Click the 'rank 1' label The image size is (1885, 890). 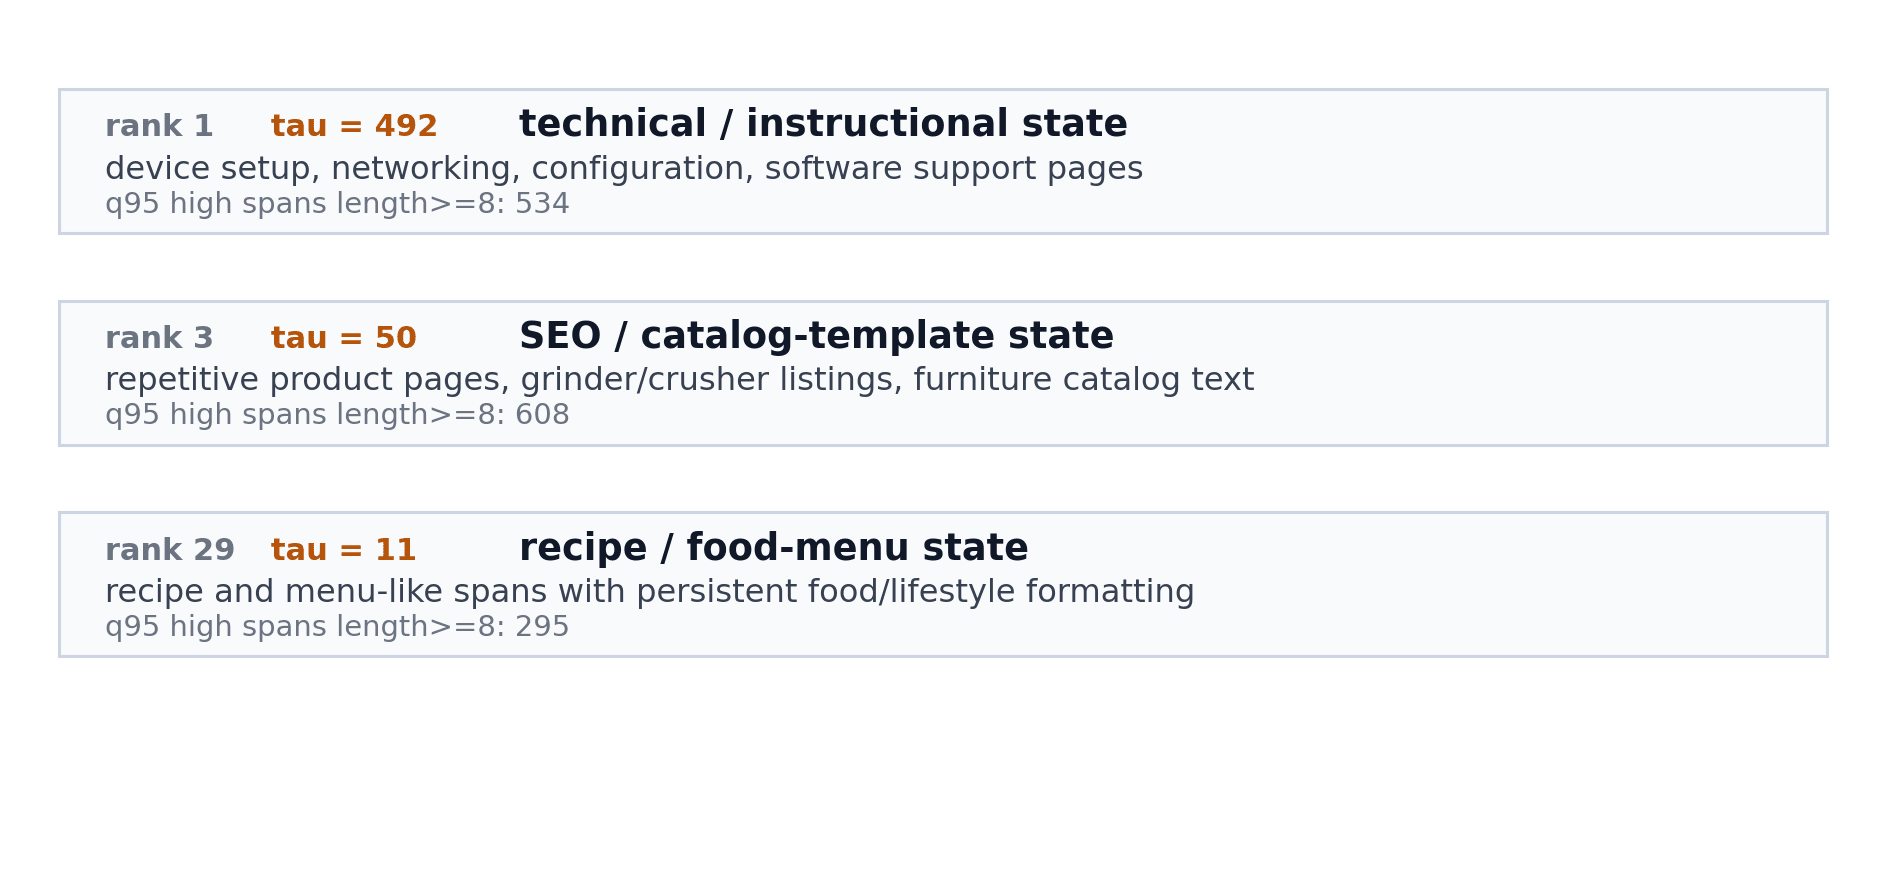point(159,127)
